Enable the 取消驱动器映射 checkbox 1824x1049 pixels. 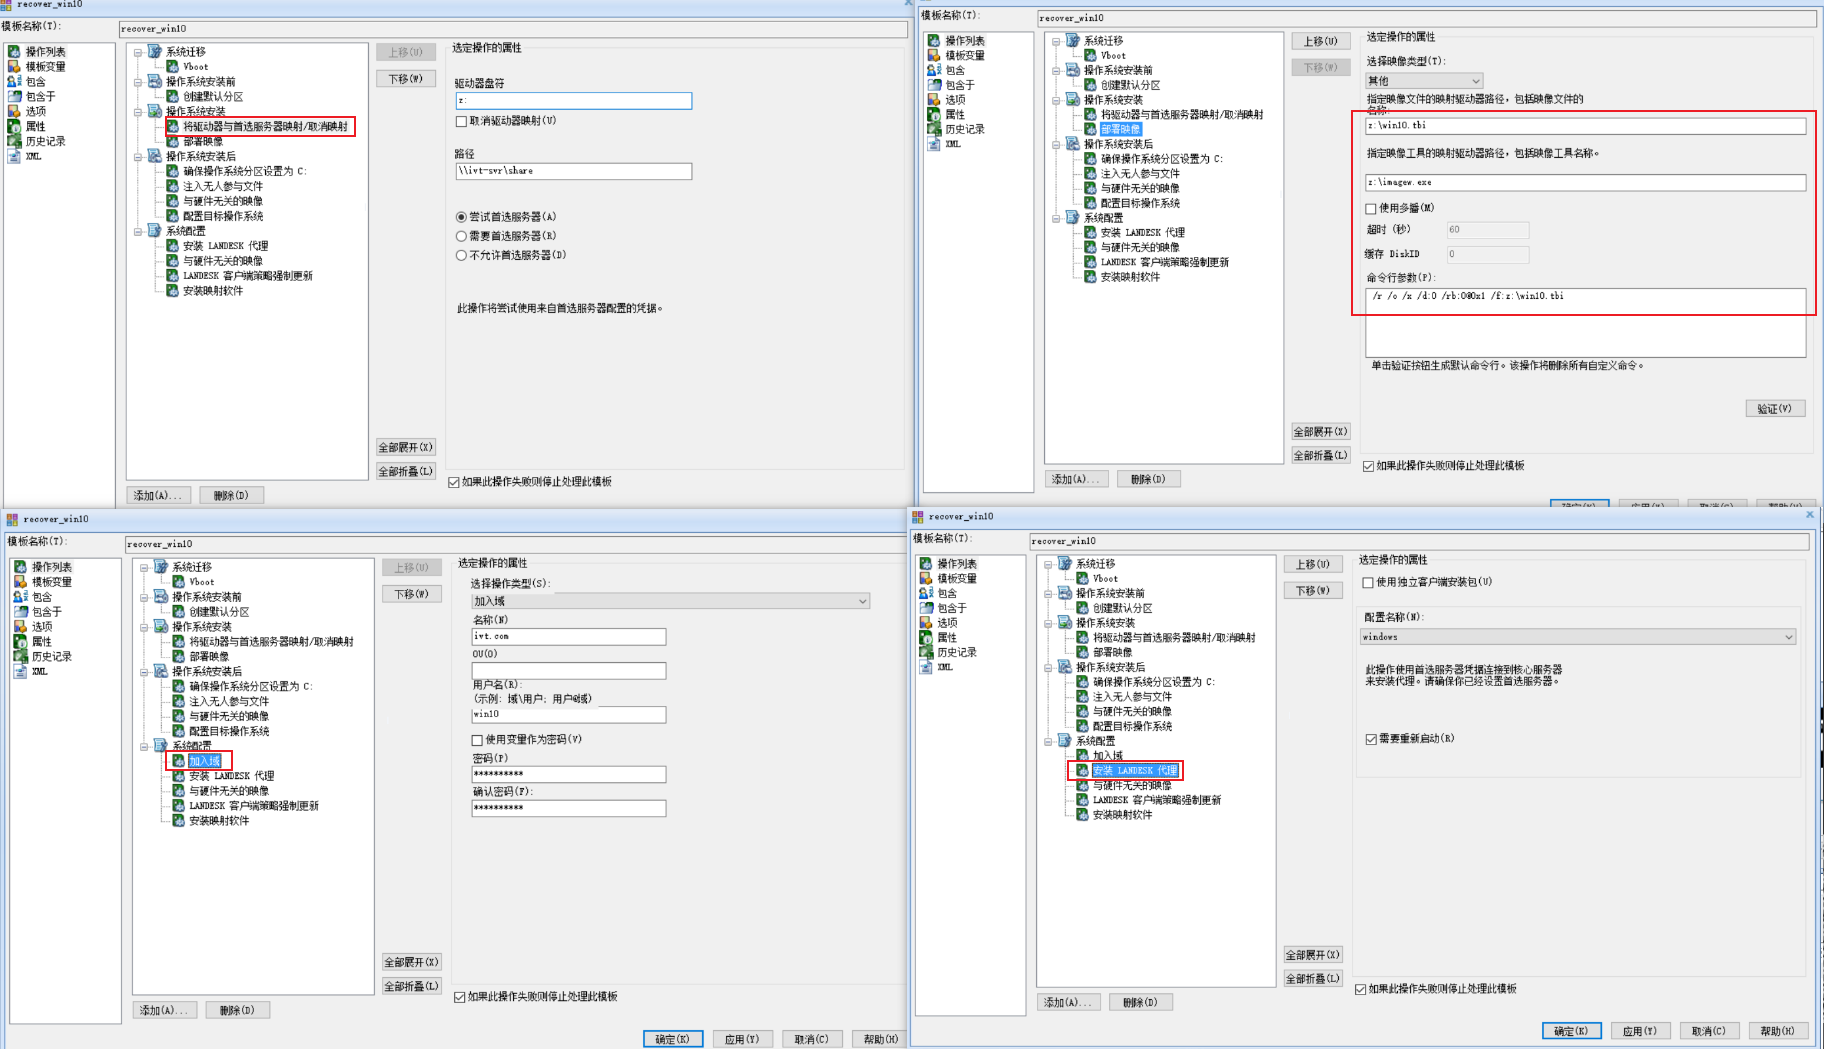pyautogui.click(x=461, y=121)
